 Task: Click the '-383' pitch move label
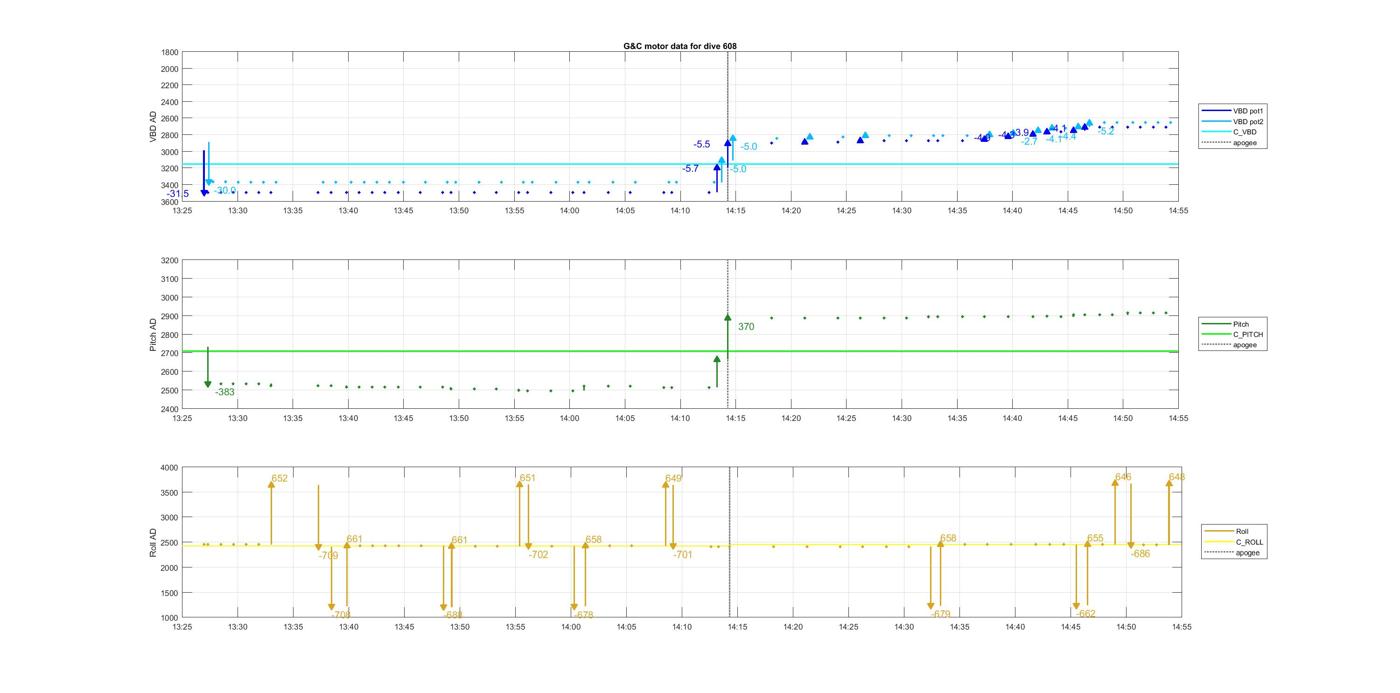pyautogui.click(x=225, y=392)
